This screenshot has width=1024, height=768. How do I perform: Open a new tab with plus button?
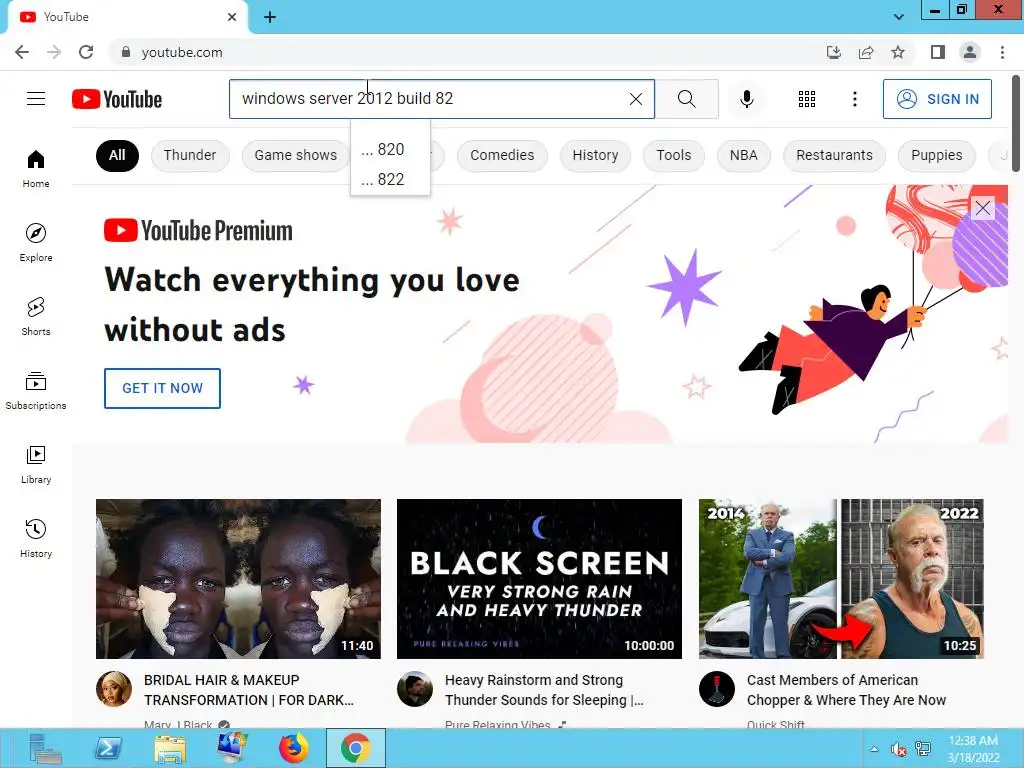(x=270, y=17)
